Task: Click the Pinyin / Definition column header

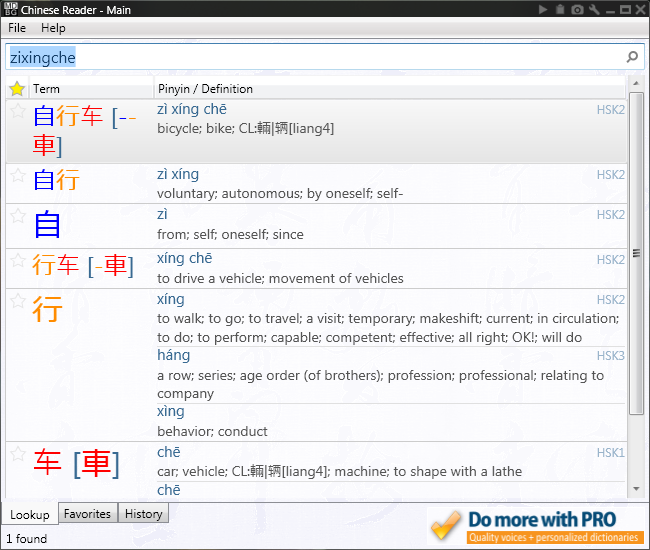Action: [x=390, y=89]
